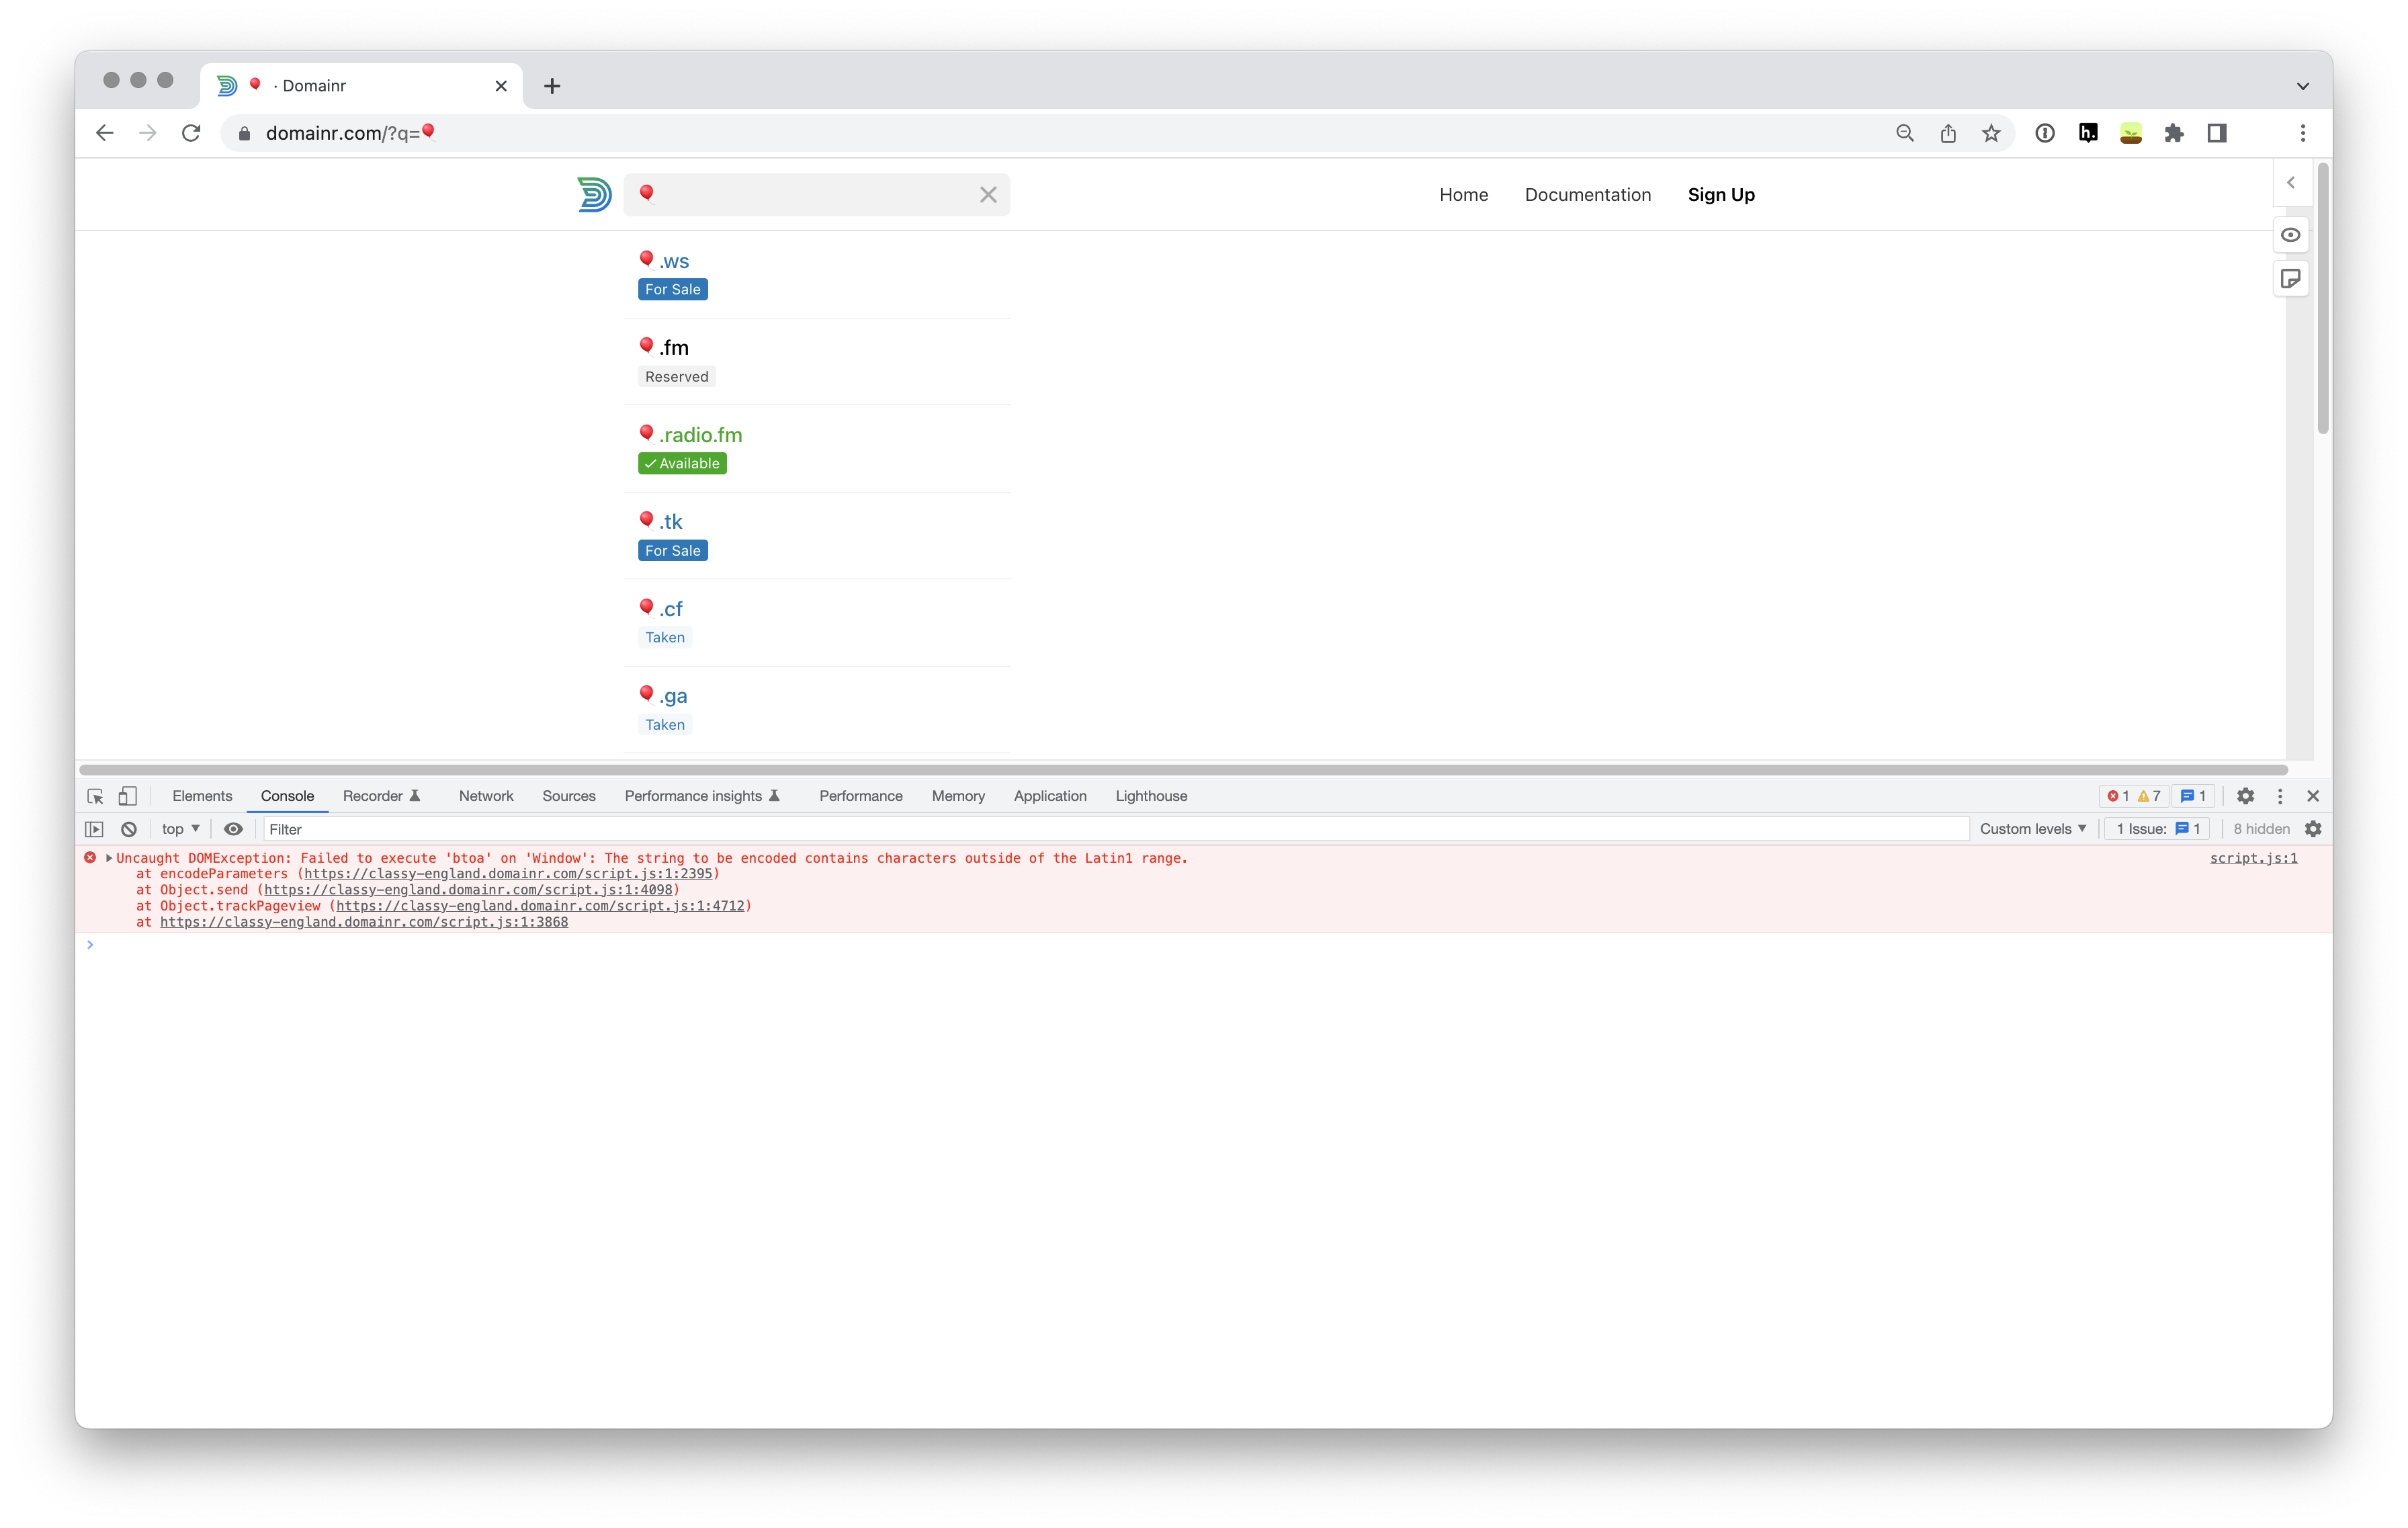Toggle device toolbar icon in DevTools
Image resolution: width=2408 pixels, height=1528 pixels.
[128, 796]
